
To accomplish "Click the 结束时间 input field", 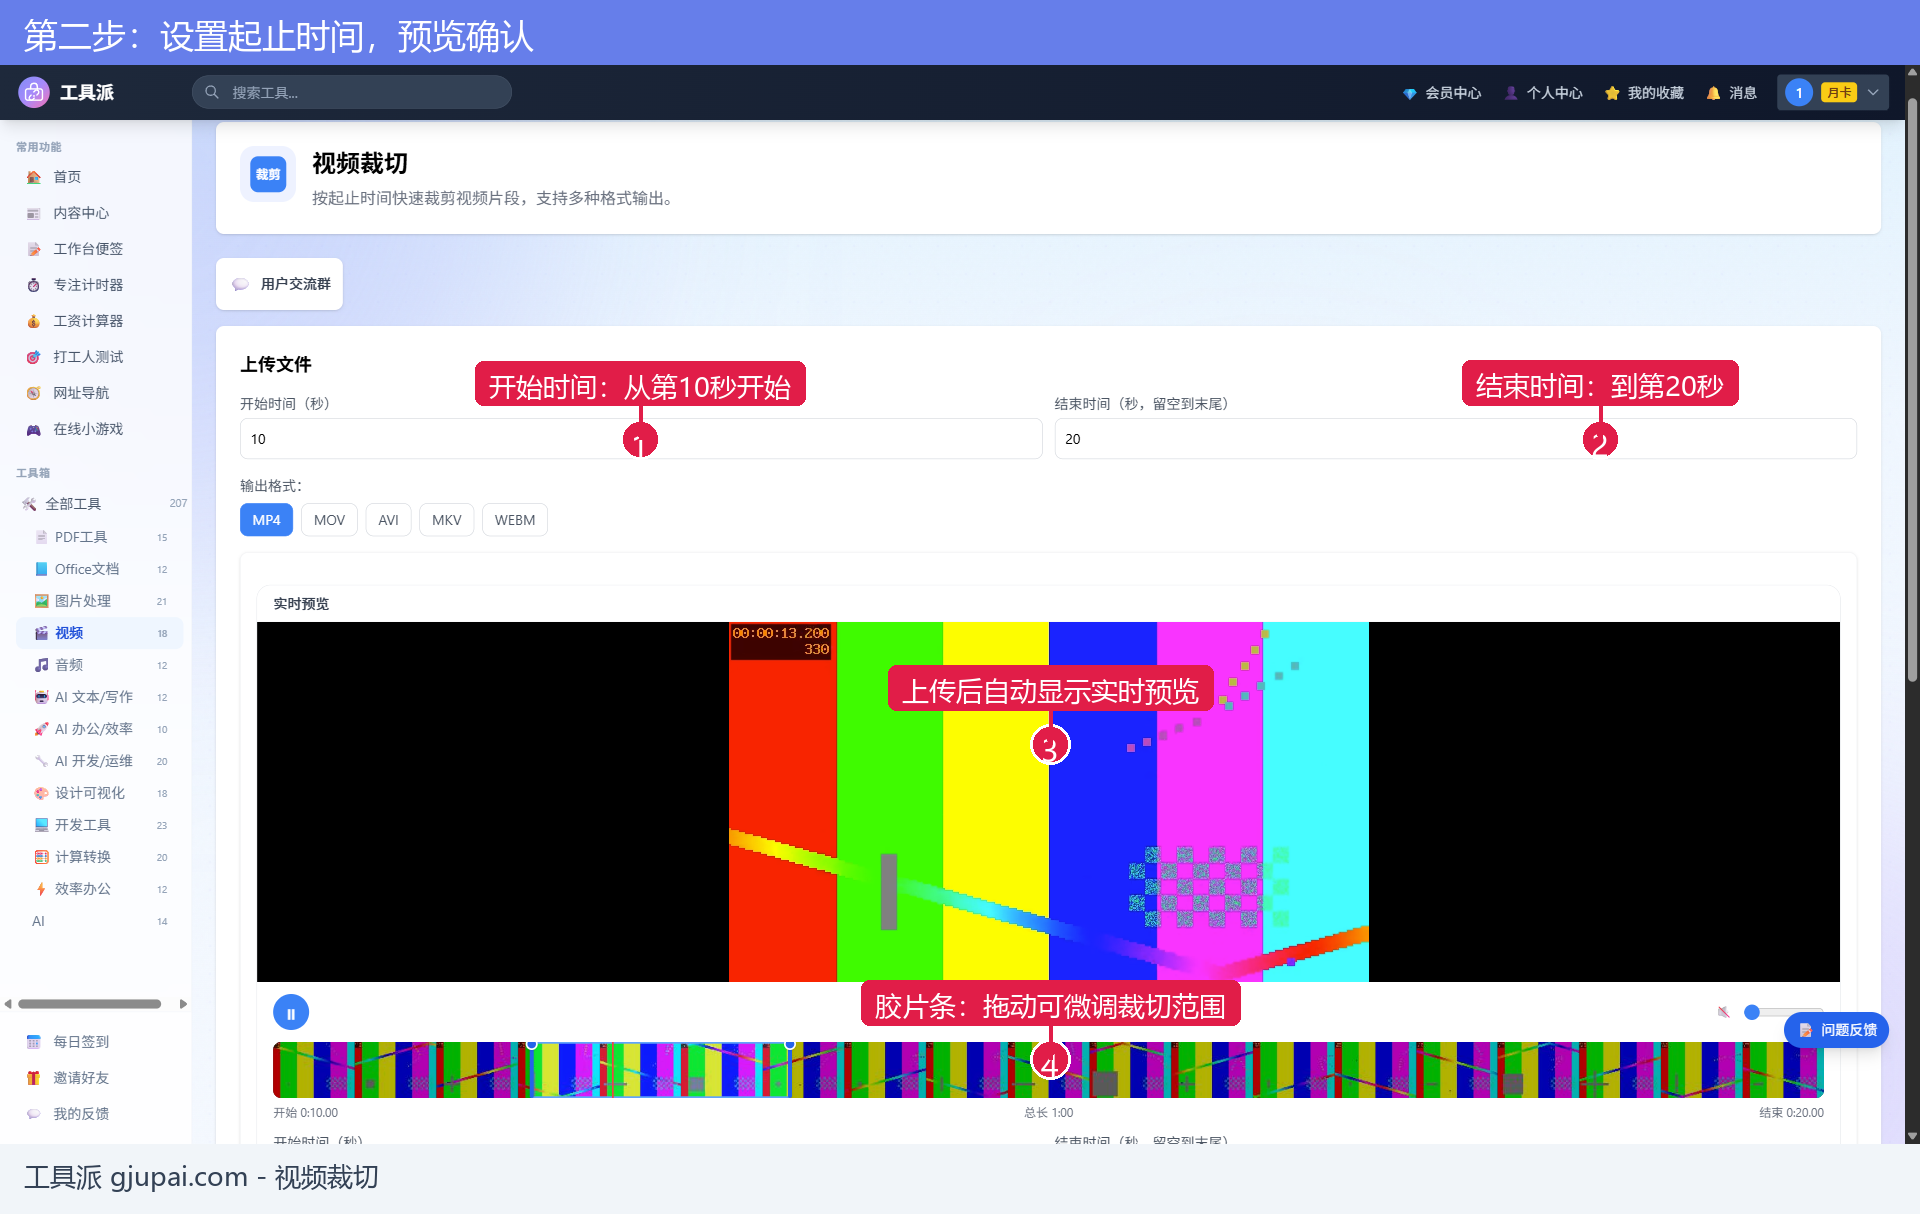I will [x=1456, y=439].
